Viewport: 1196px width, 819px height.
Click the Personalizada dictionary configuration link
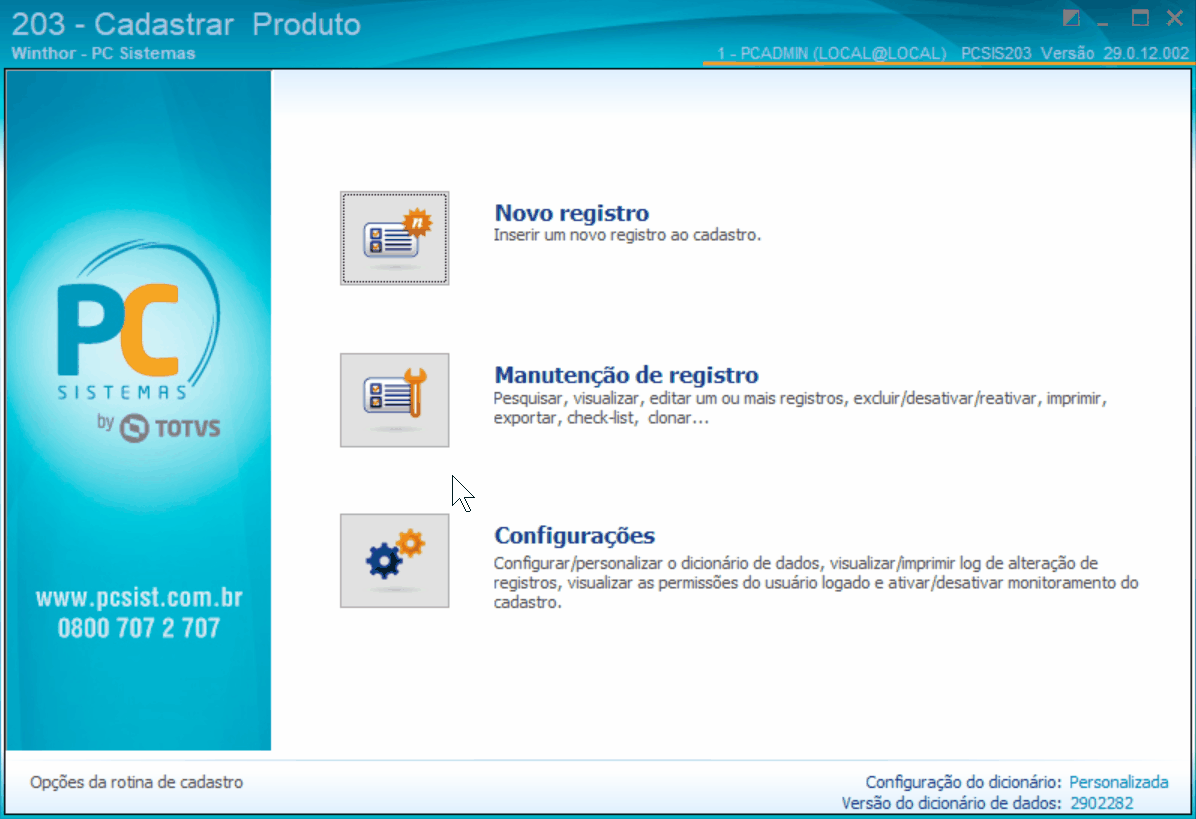(x=1118, y=782)
